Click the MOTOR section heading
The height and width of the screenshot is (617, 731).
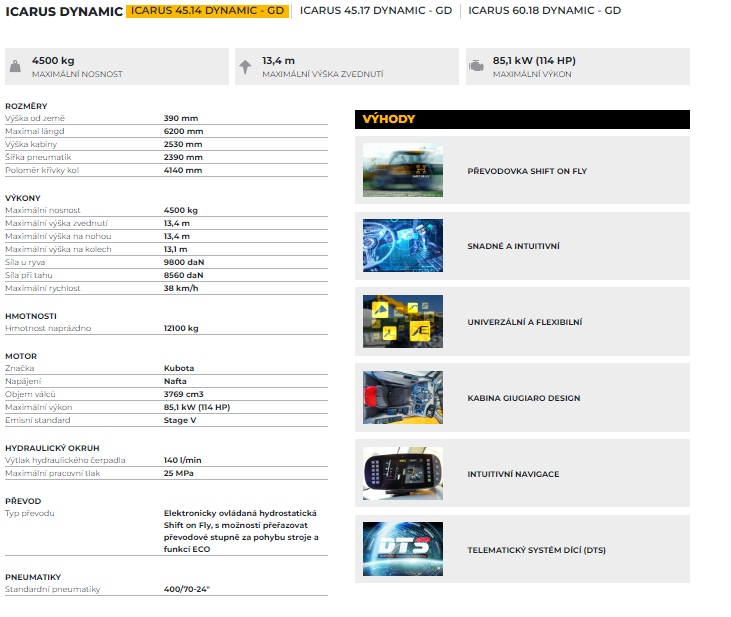21,356
